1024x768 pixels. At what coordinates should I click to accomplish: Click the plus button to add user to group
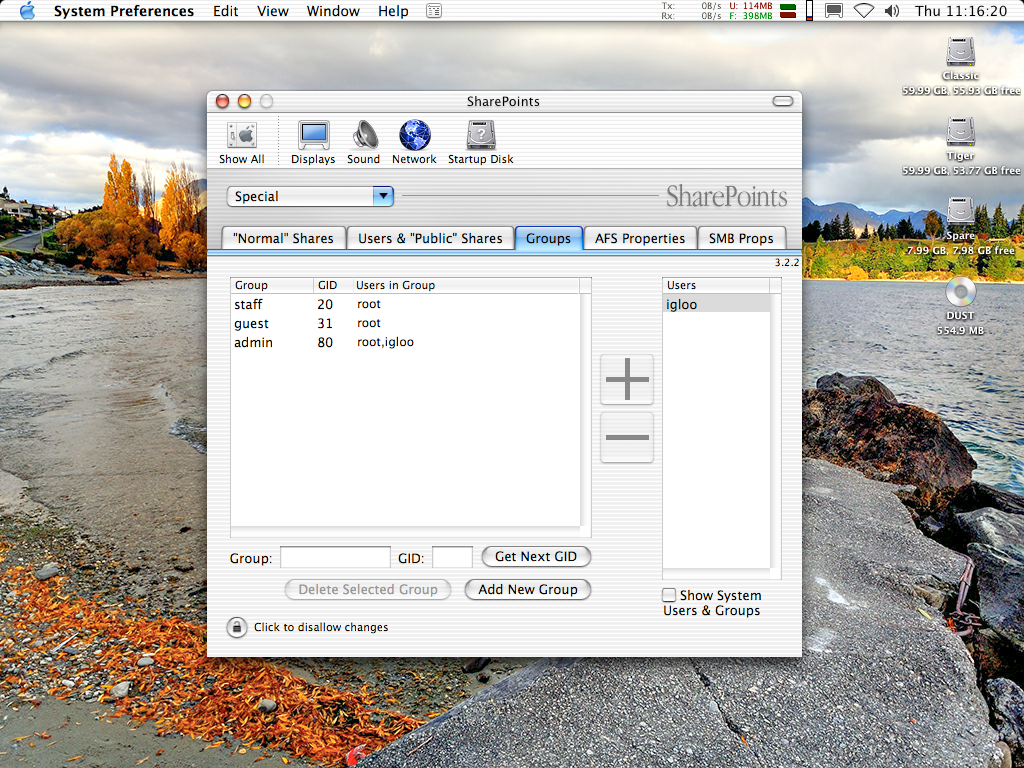627,379
